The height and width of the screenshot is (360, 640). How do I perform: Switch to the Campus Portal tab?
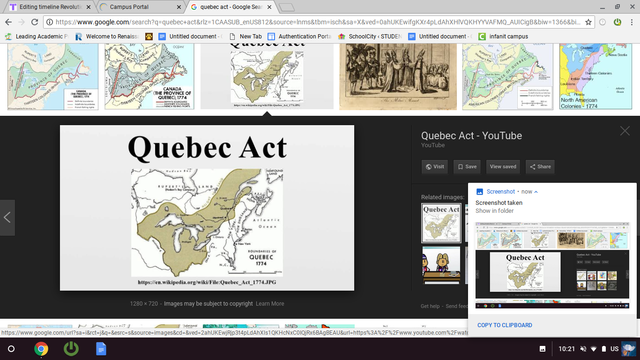coord(141,7)
